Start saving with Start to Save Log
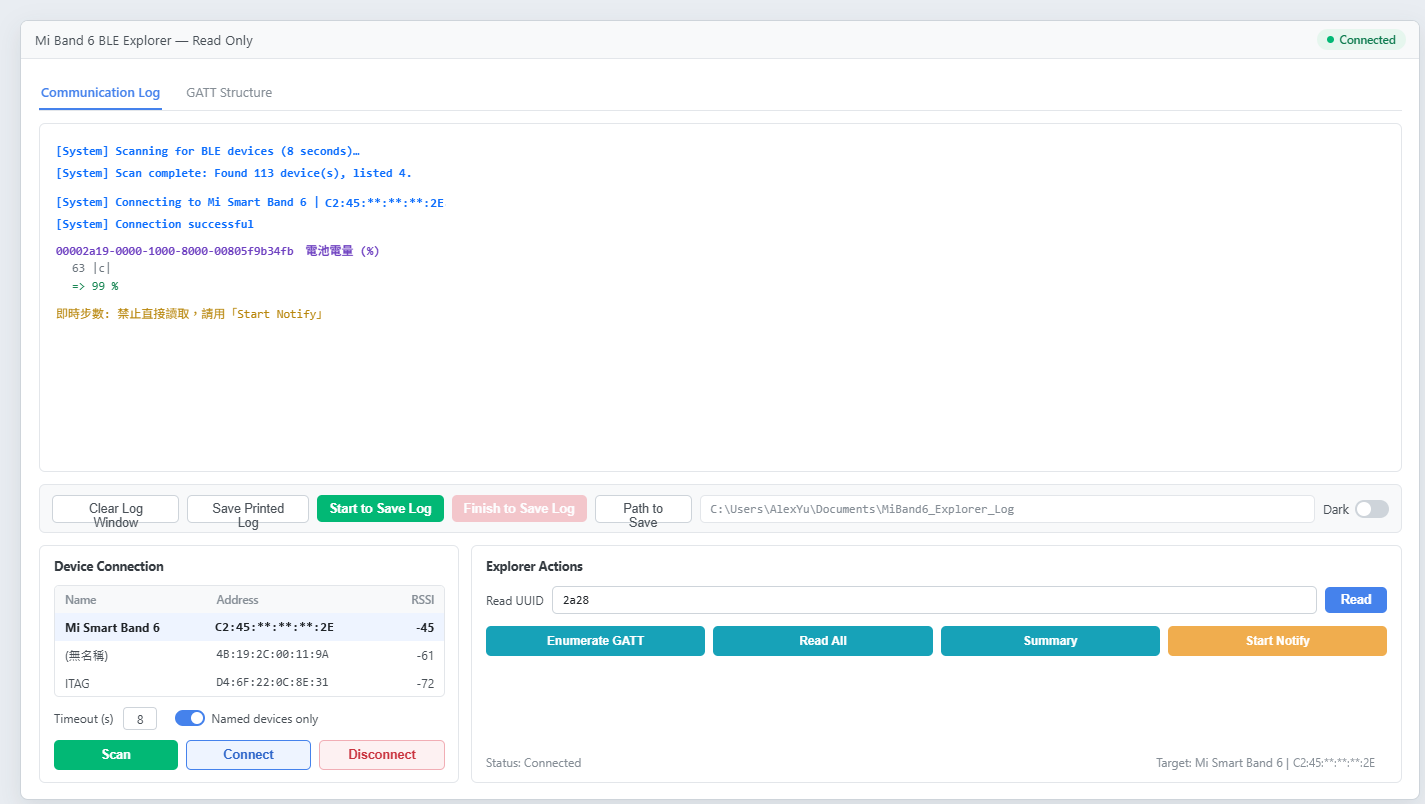Screen dimensions: 1425x804 (380, 509)
